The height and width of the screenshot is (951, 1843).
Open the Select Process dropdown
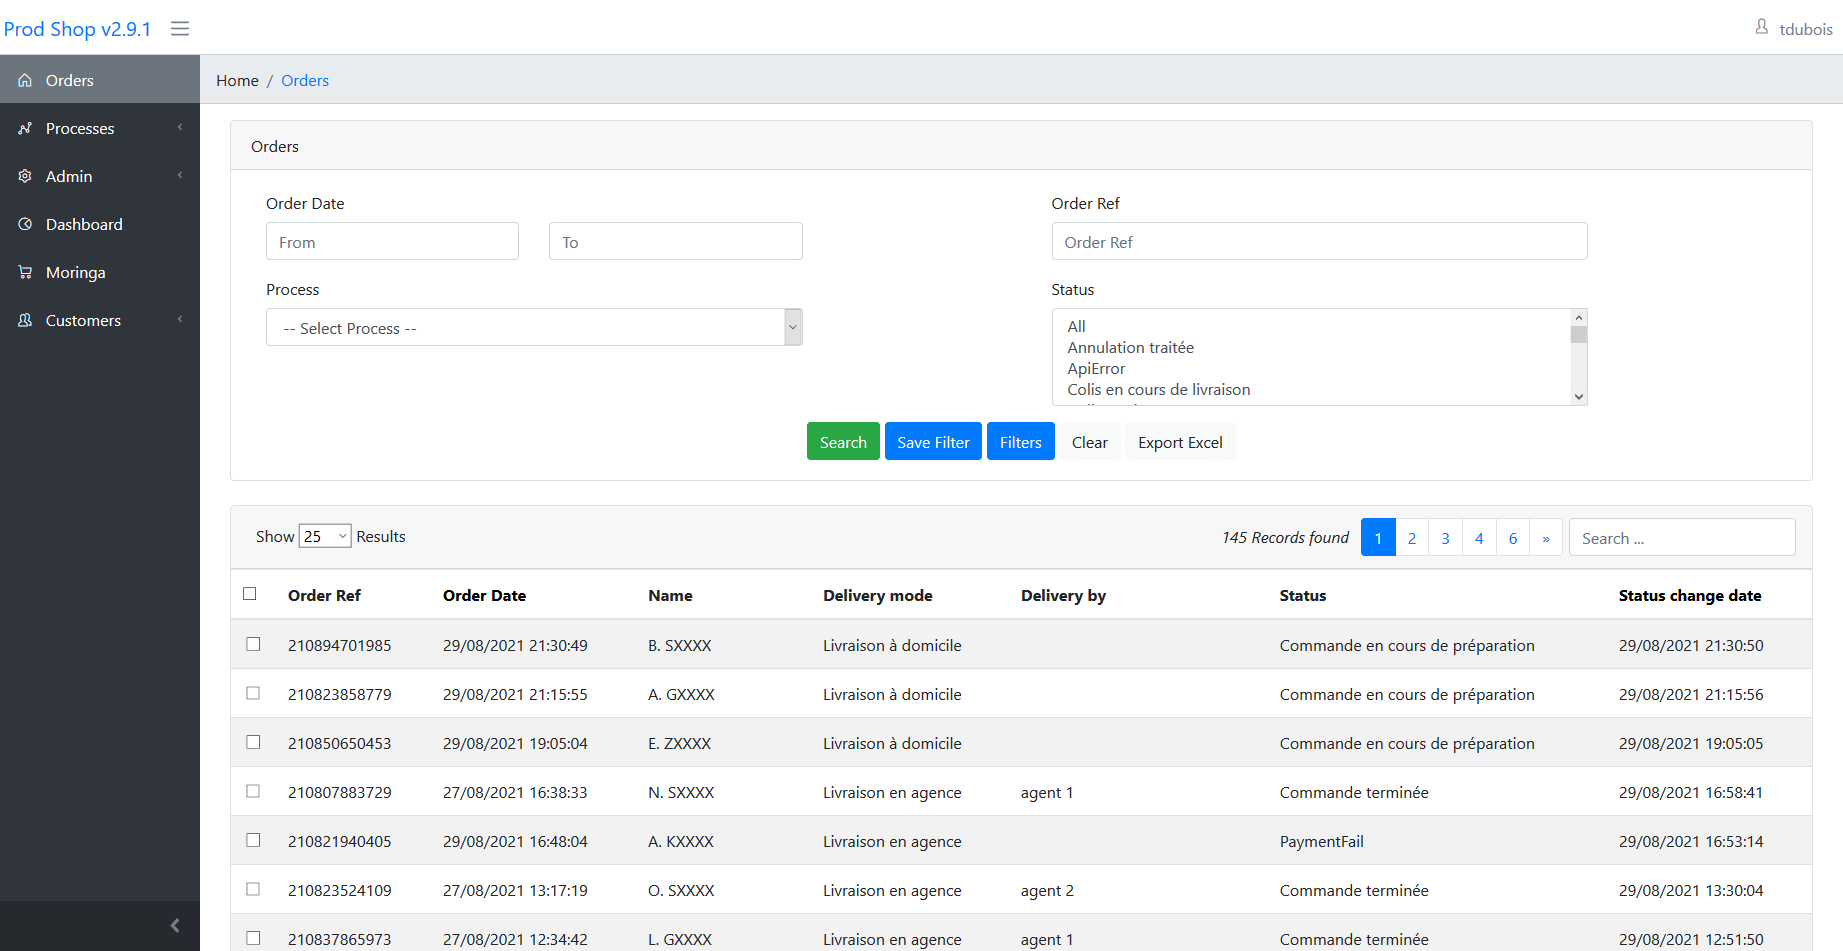point(533,328)
